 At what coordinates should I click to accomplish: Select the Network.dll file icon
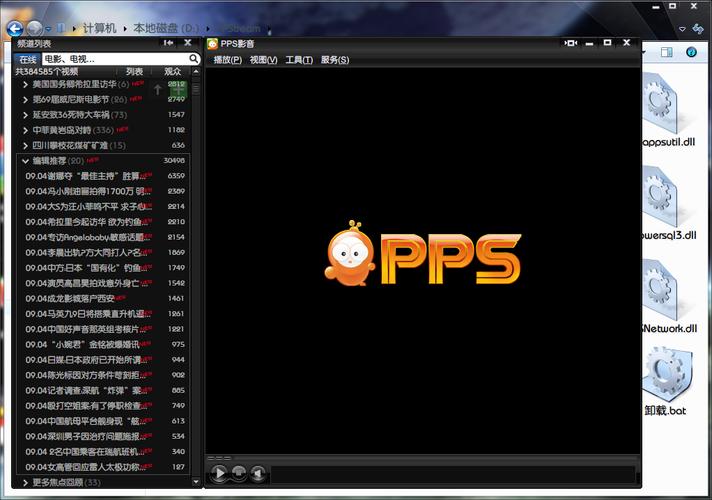click(660, 289)
